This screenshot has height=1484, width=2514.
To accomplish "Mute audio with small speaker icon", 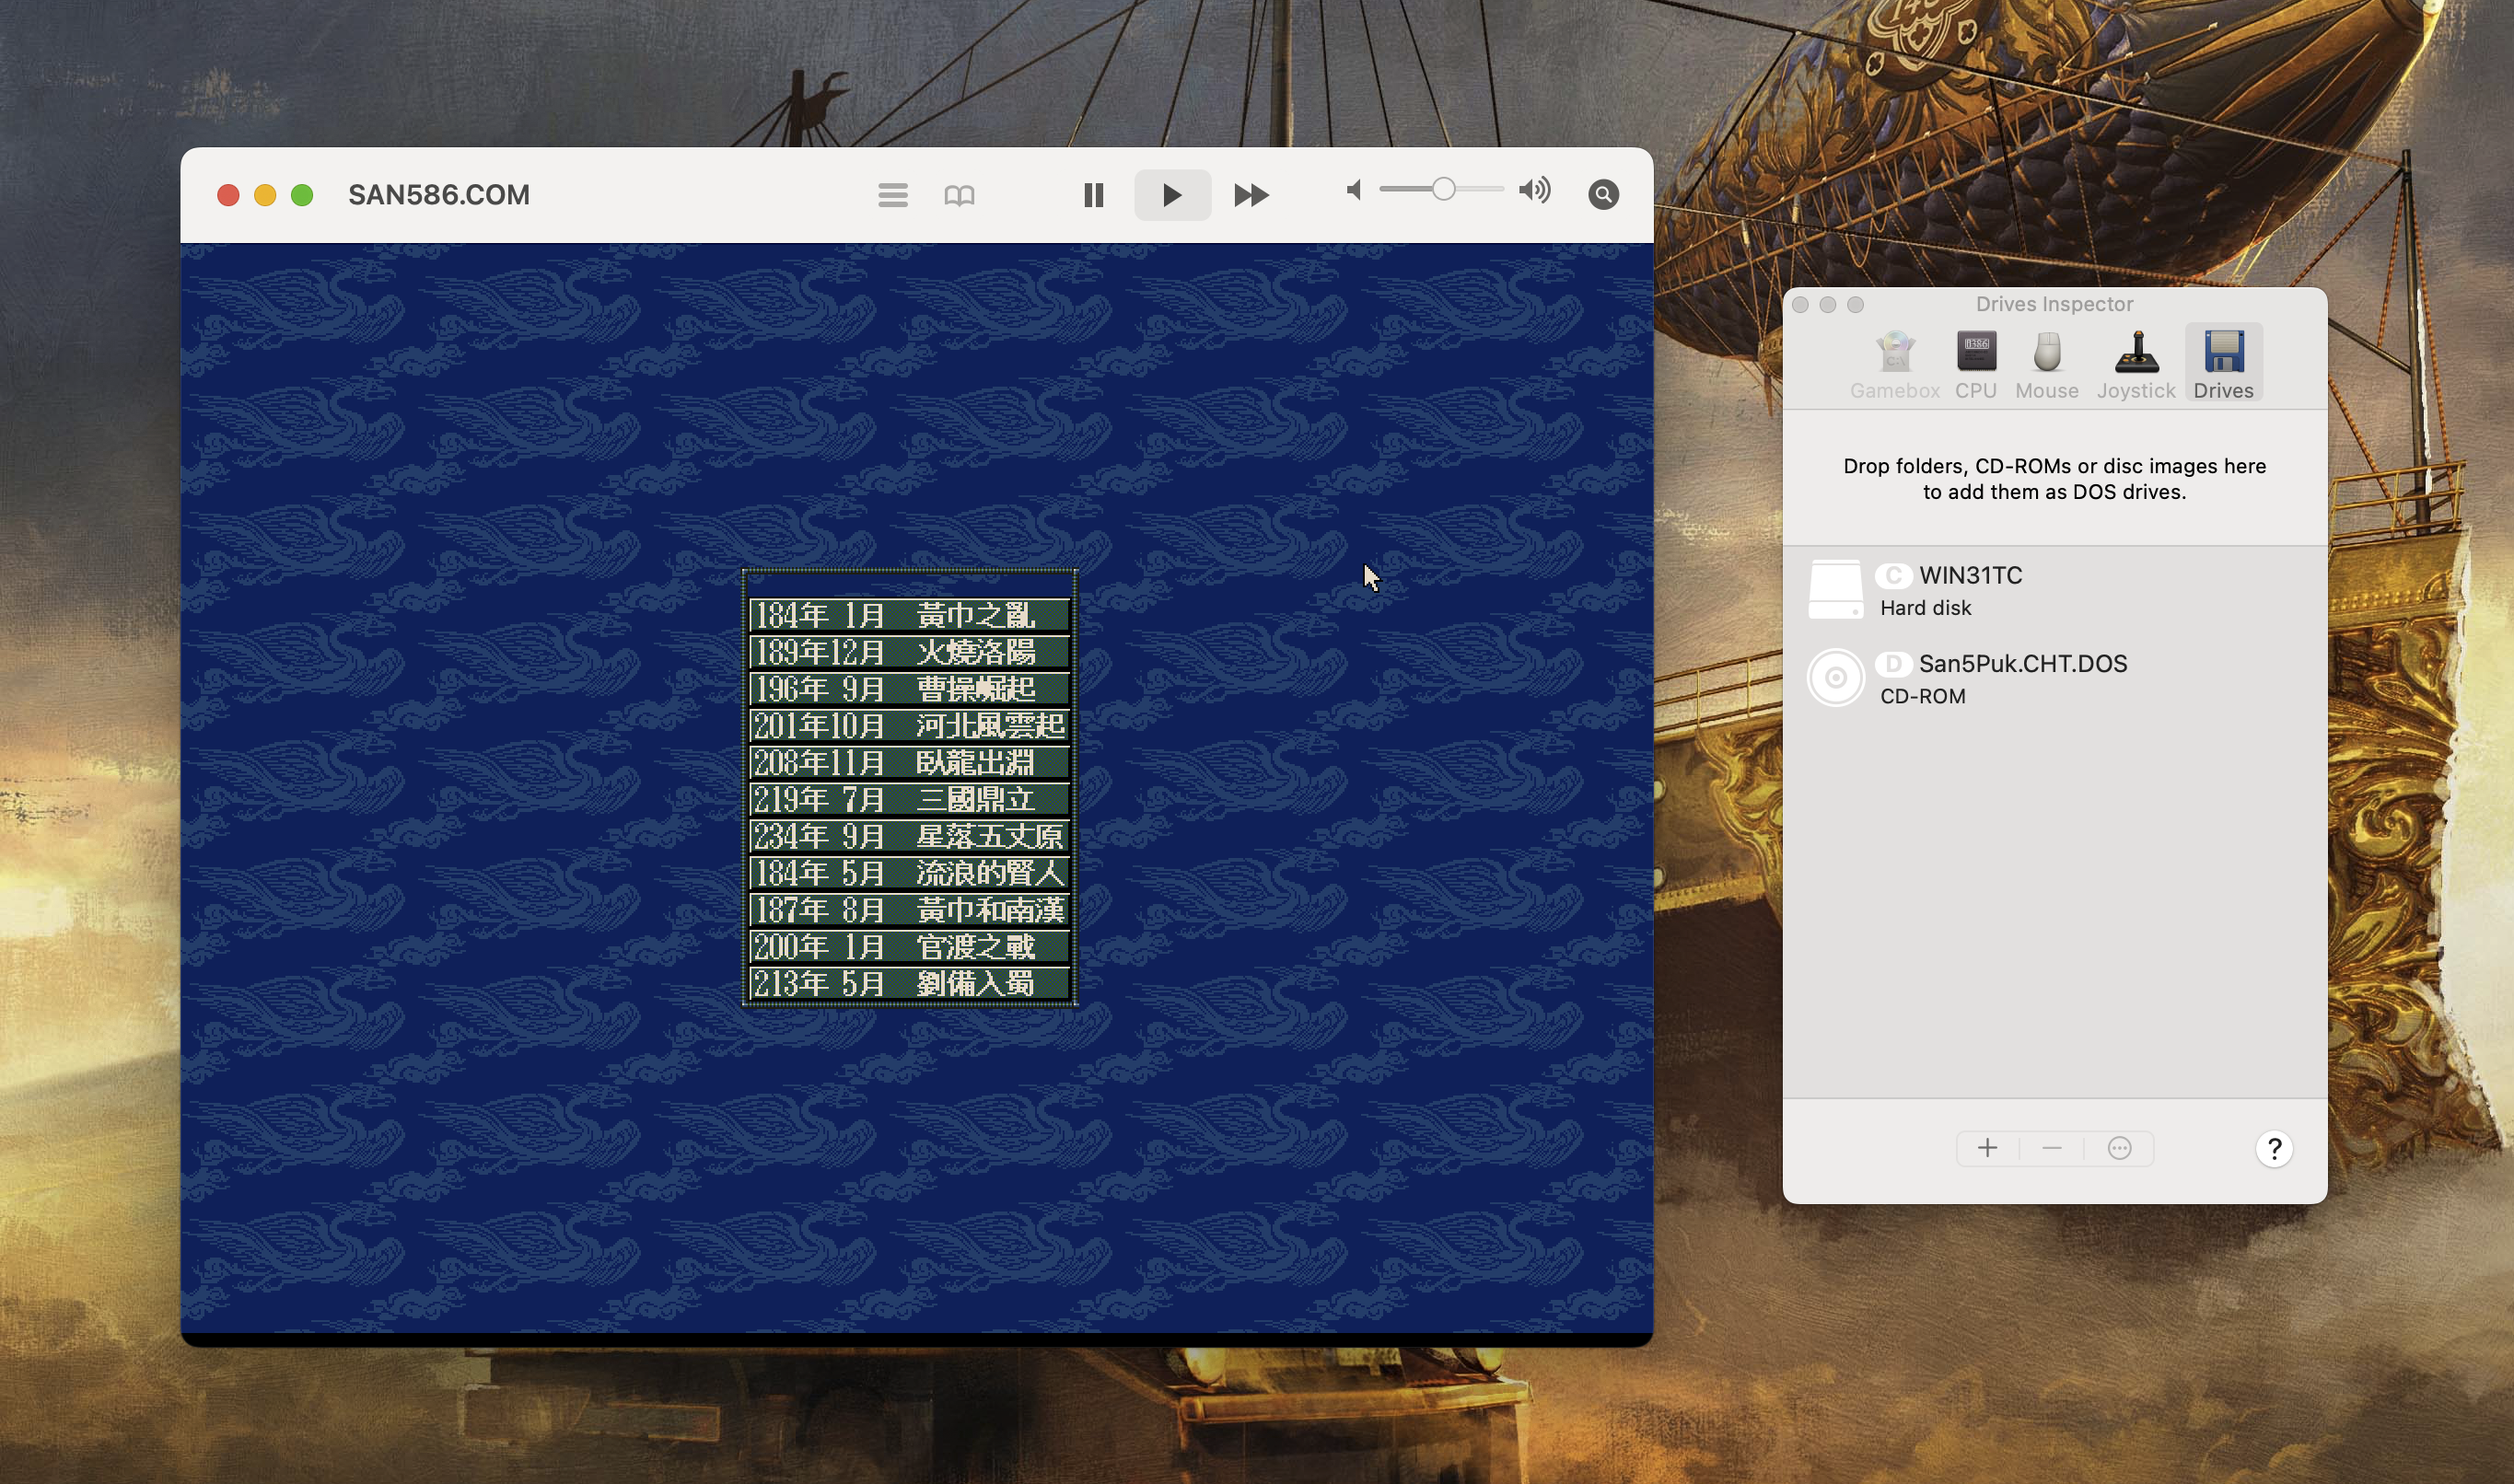I will [x=1354, y=190].
